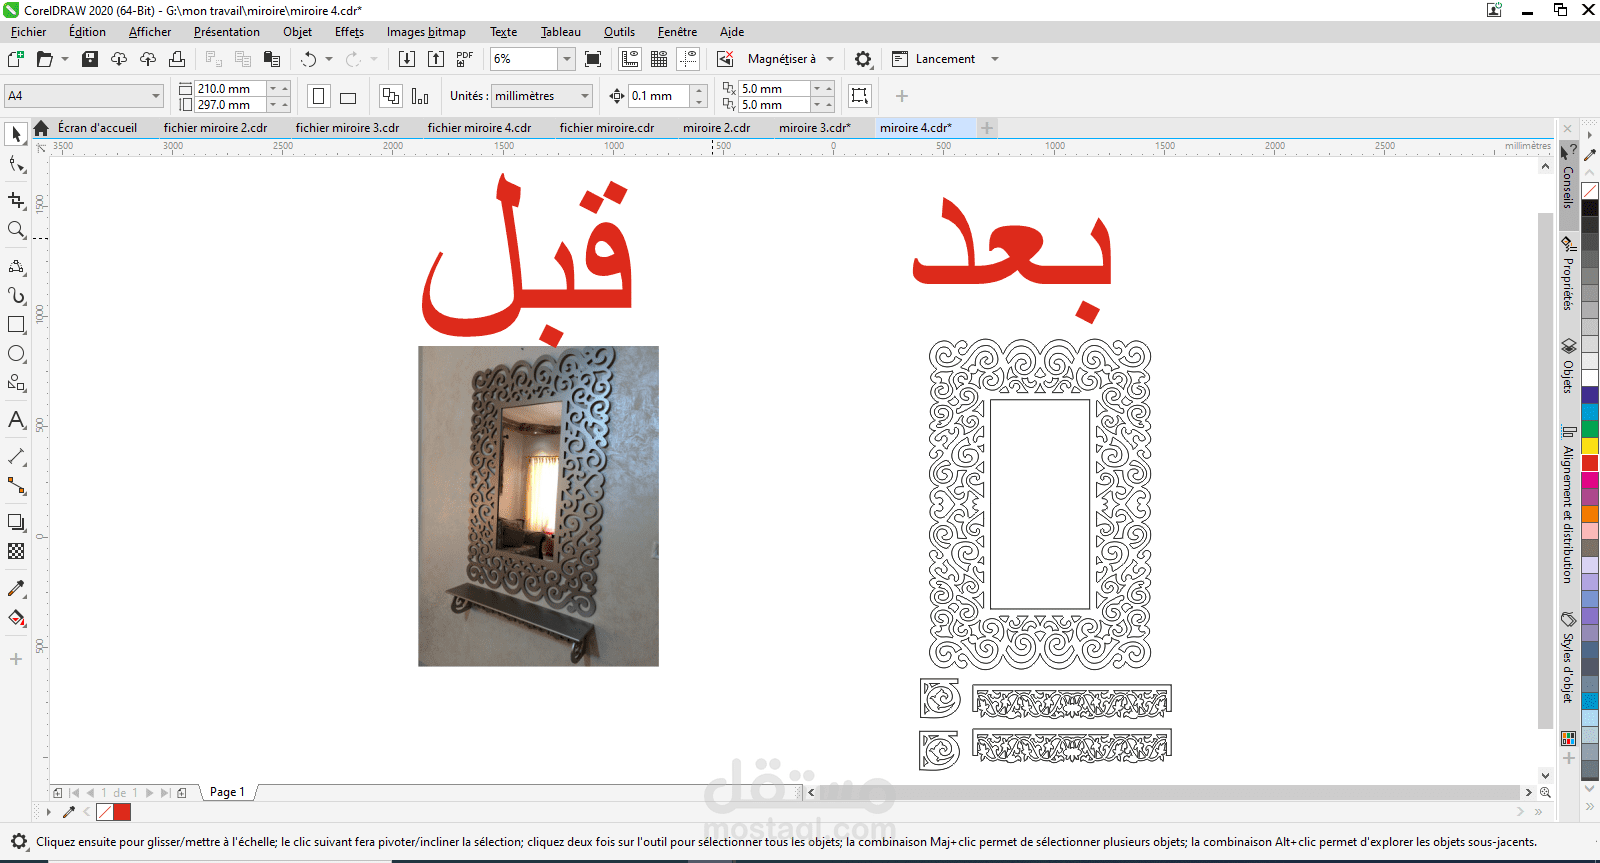Toggle the document grid display

(x=659, y=59)
